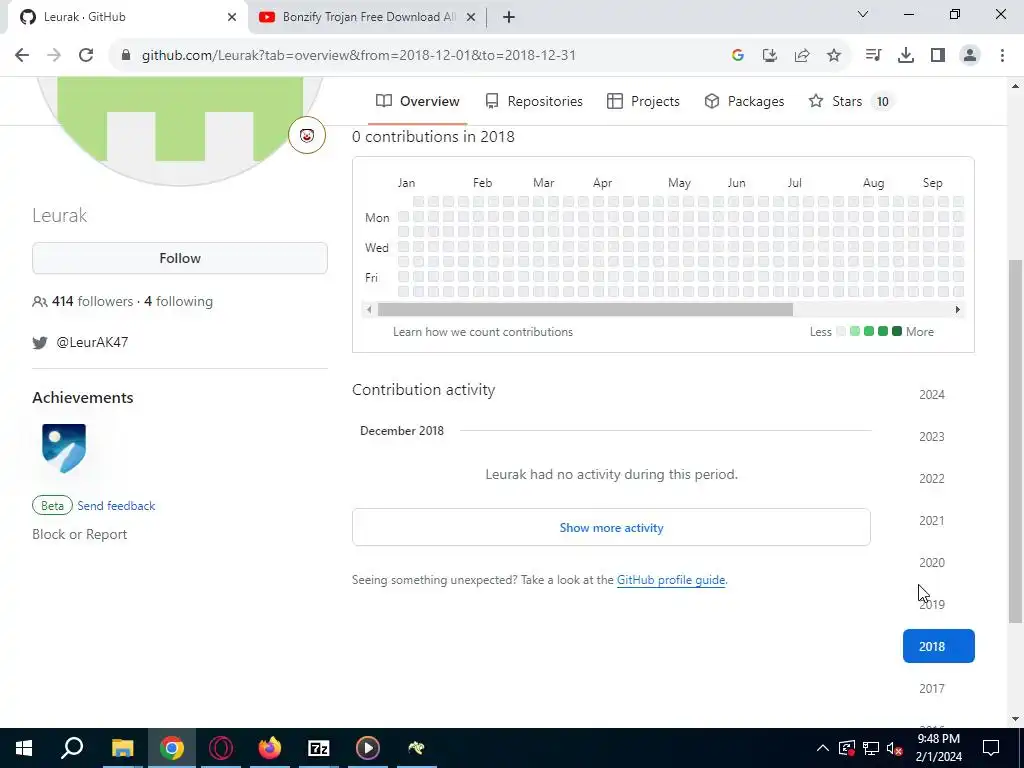Open 7-Zip from taskbar
1024x768 pixels.
point(319,748)
